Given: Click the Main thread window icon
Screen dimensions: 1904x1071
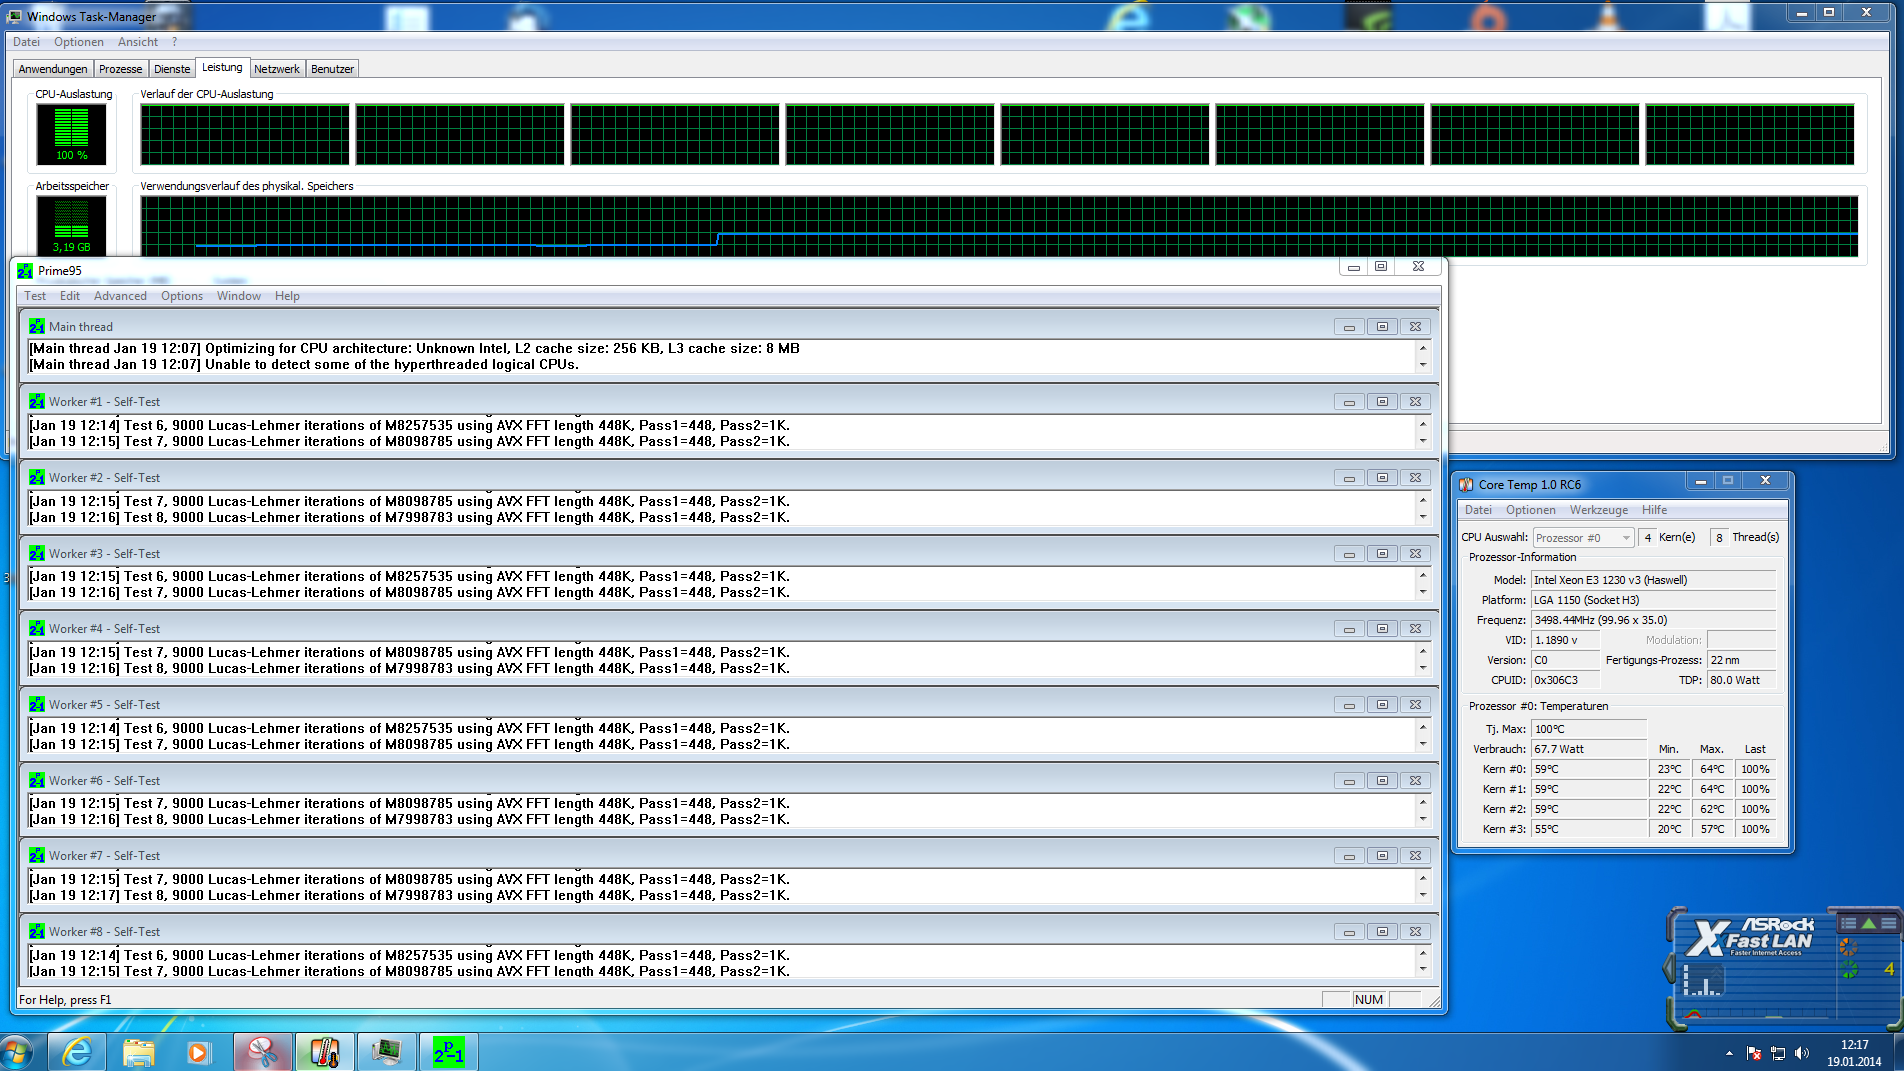Looking at the screenshot, I should tap(37, 327).
